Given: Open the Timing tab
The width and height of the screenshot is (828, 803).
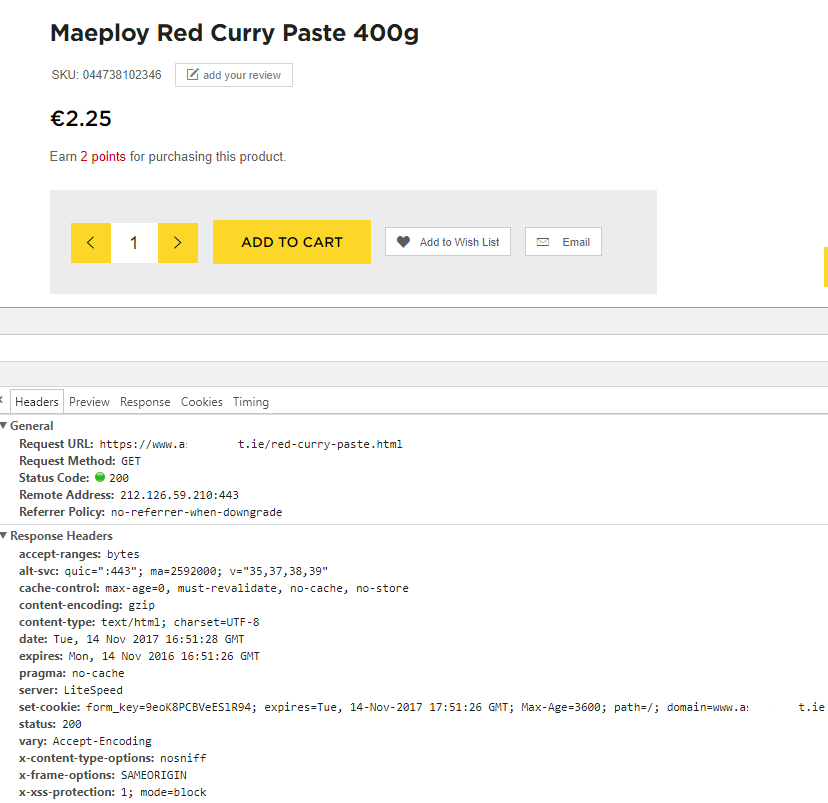Looking at the screenshot, I should point(251,402).
